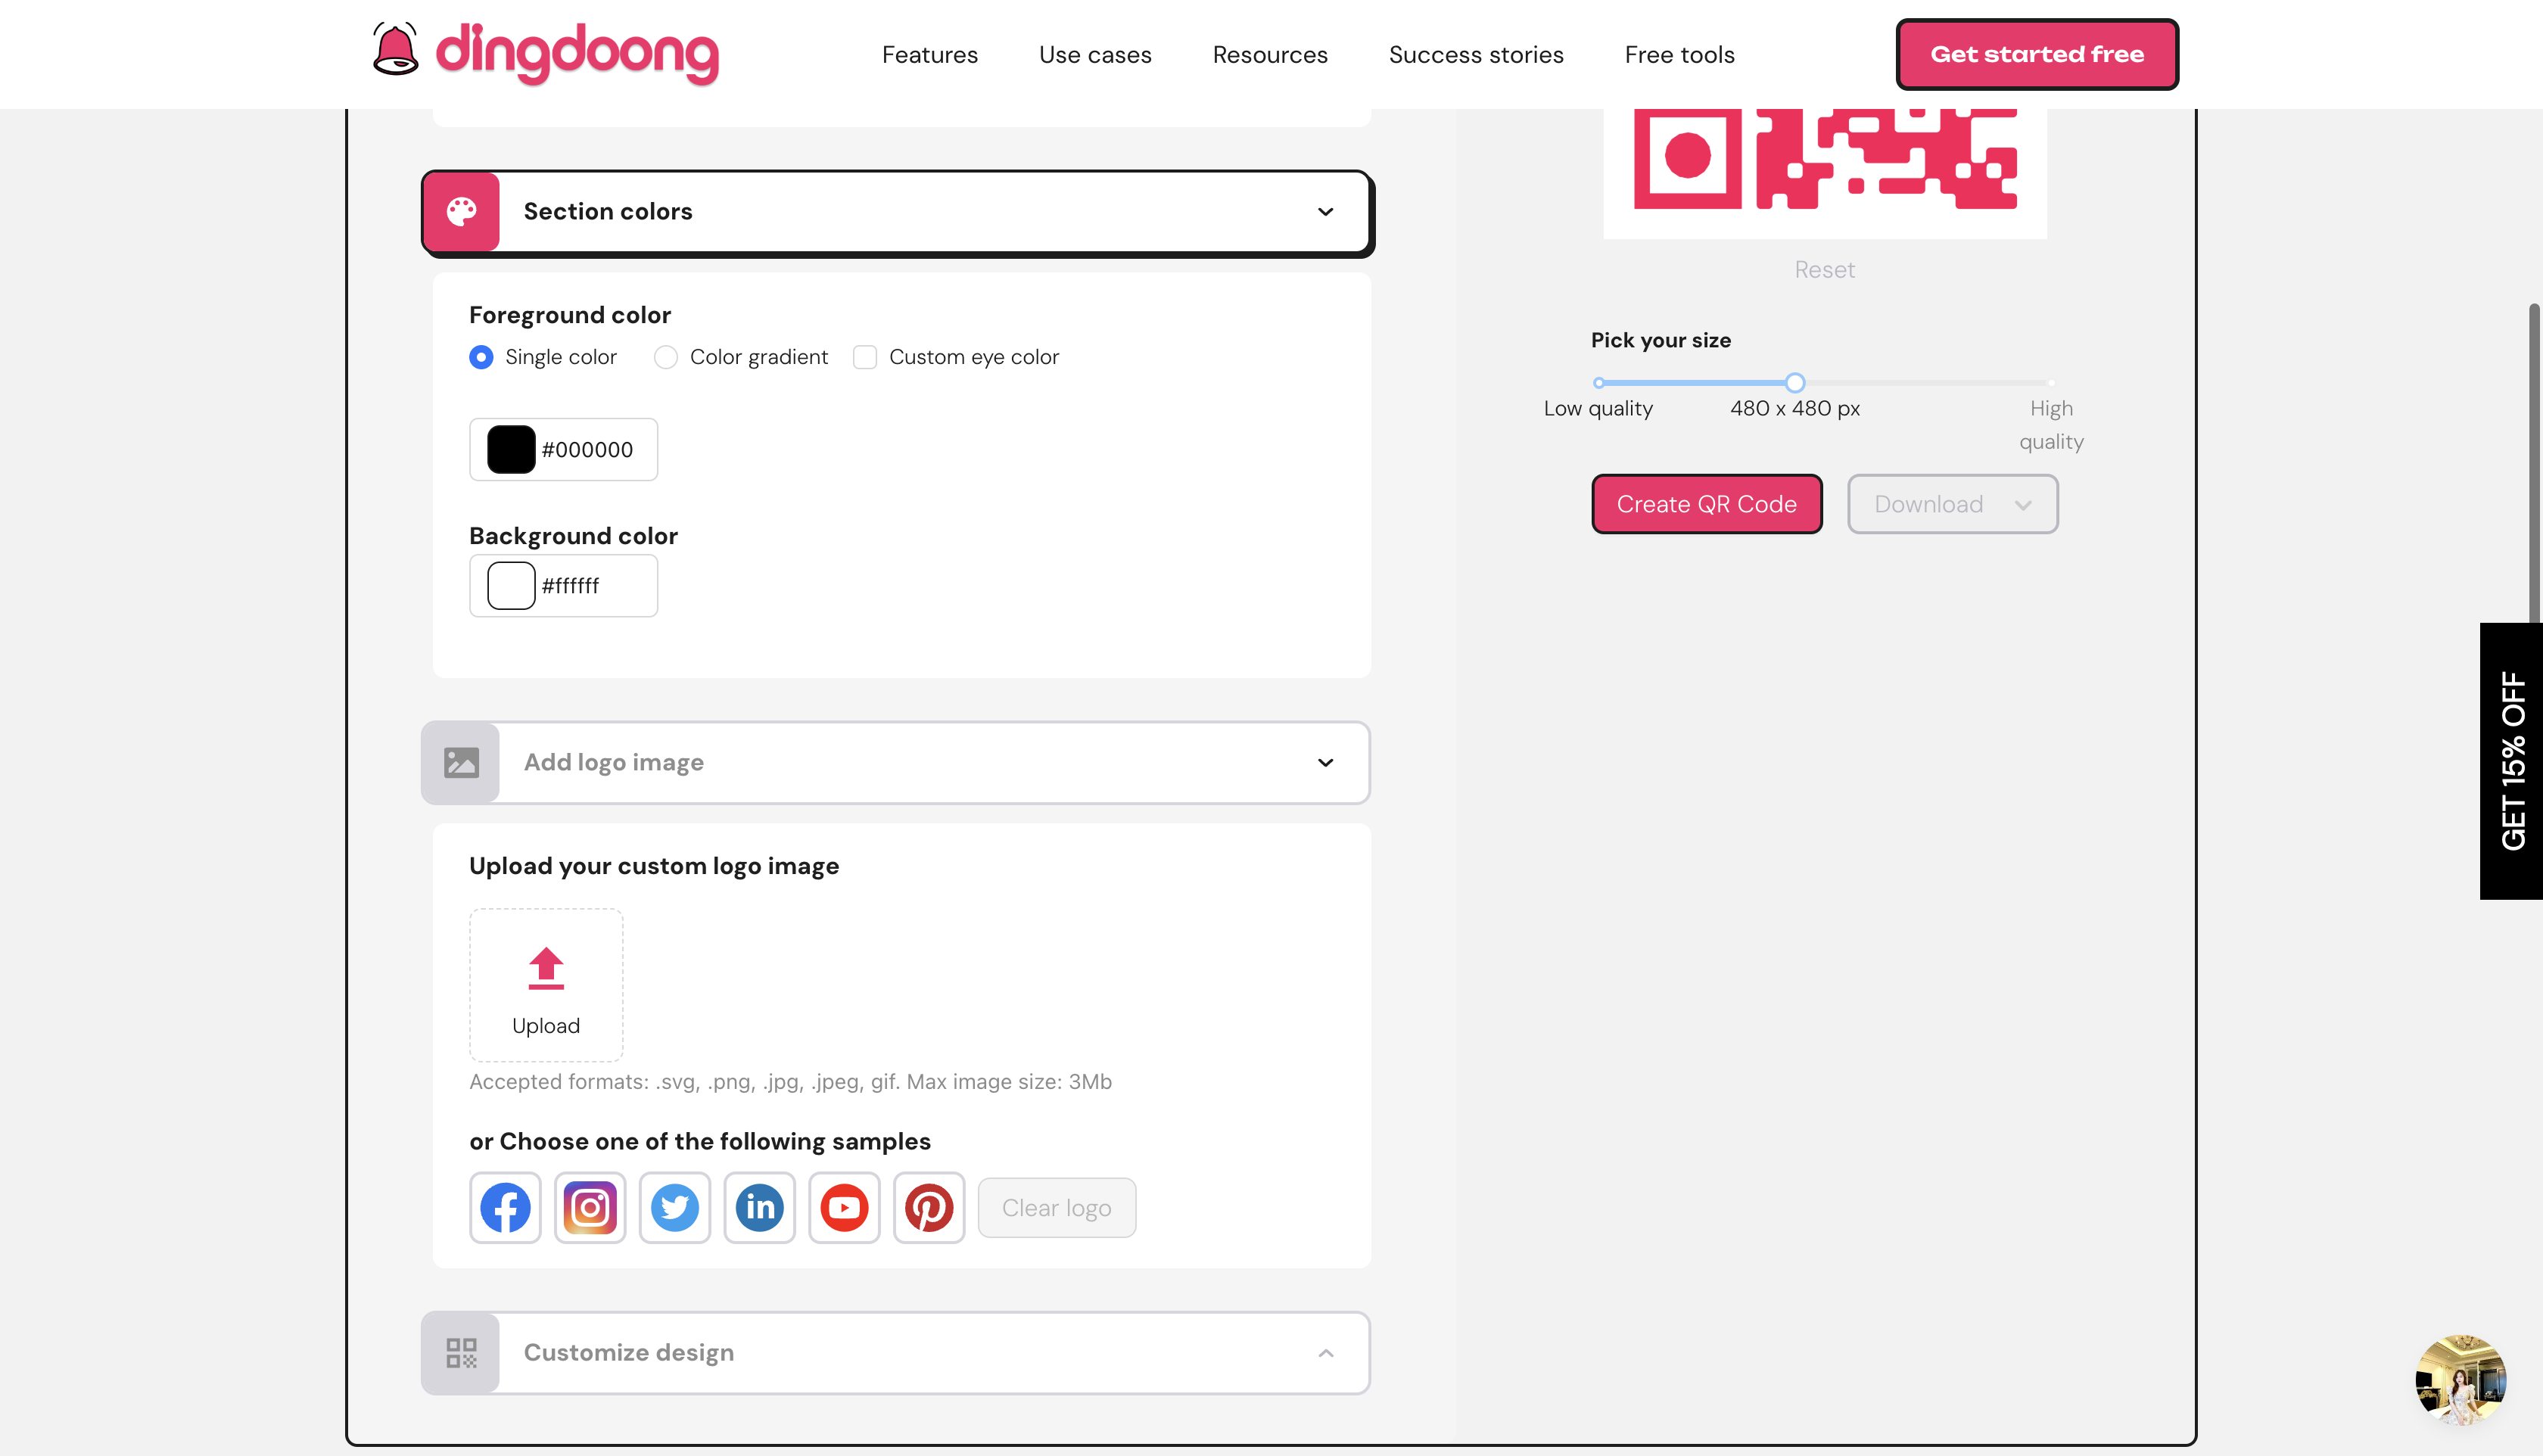Select the LinkedIn logo sample icon
2543x1456 pixels.
[x=760, y=1208]
